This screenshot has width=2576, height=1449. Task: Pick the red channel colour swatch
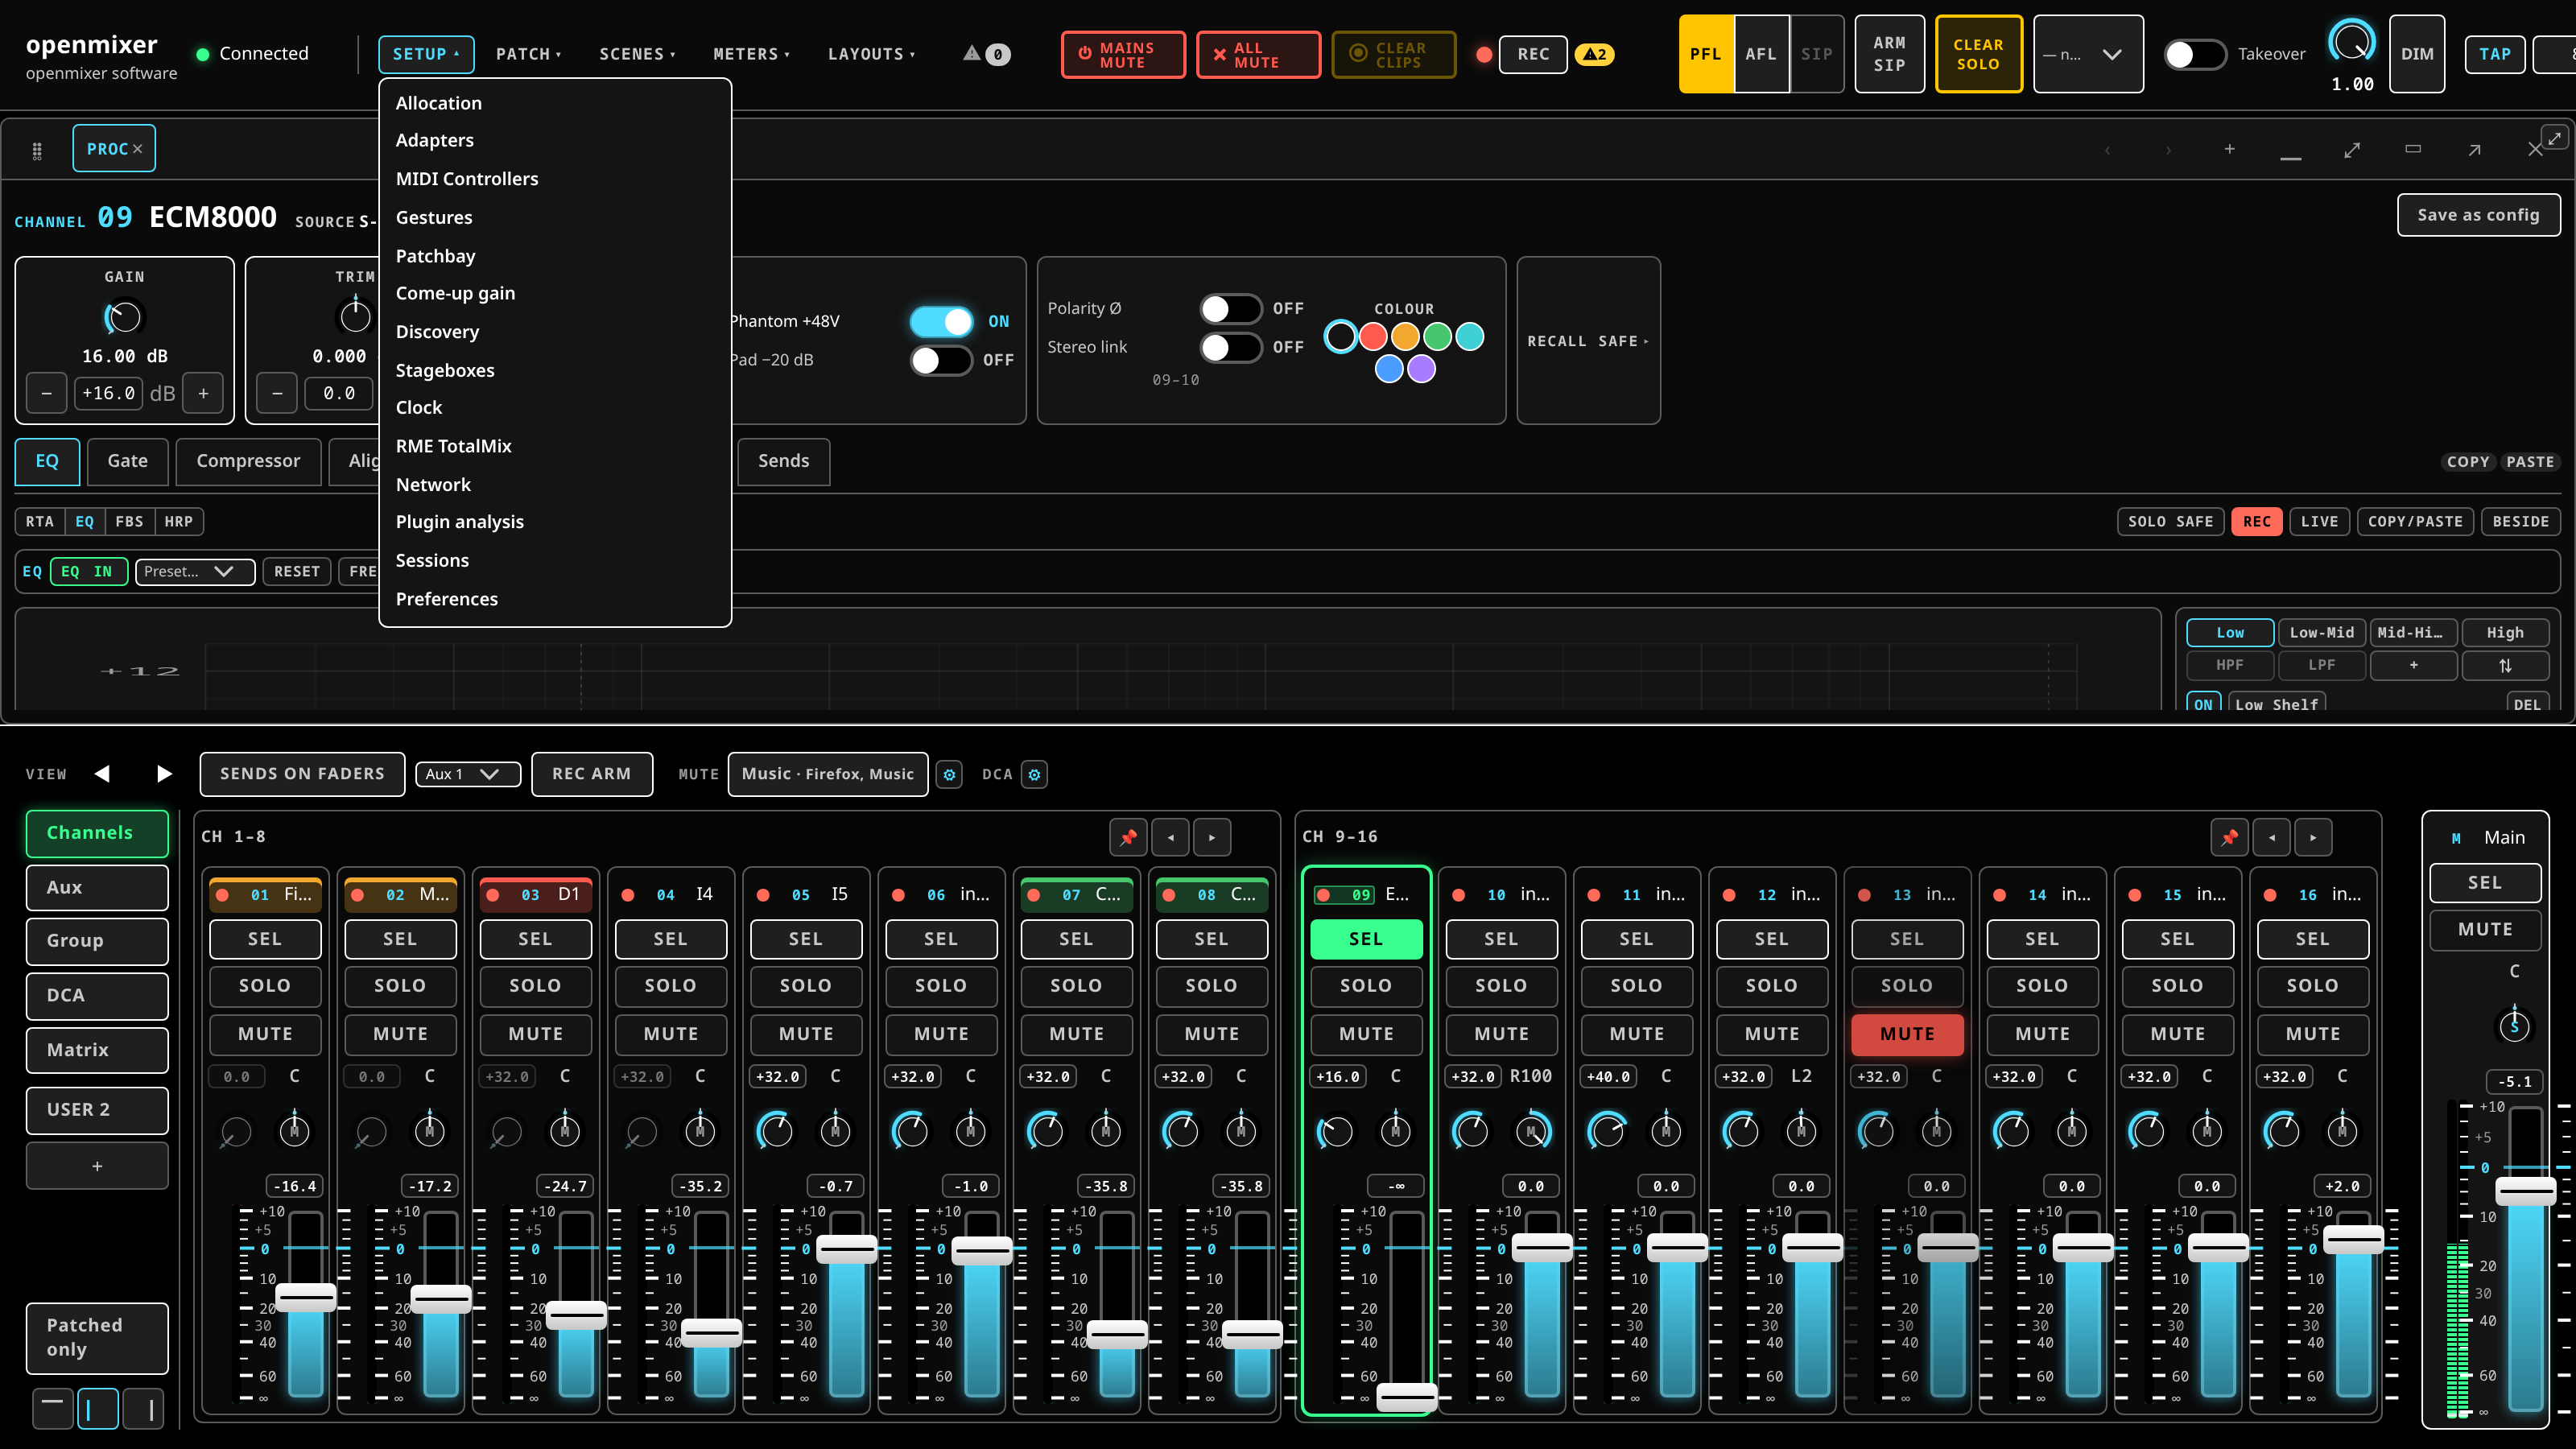click(1373, 337)
